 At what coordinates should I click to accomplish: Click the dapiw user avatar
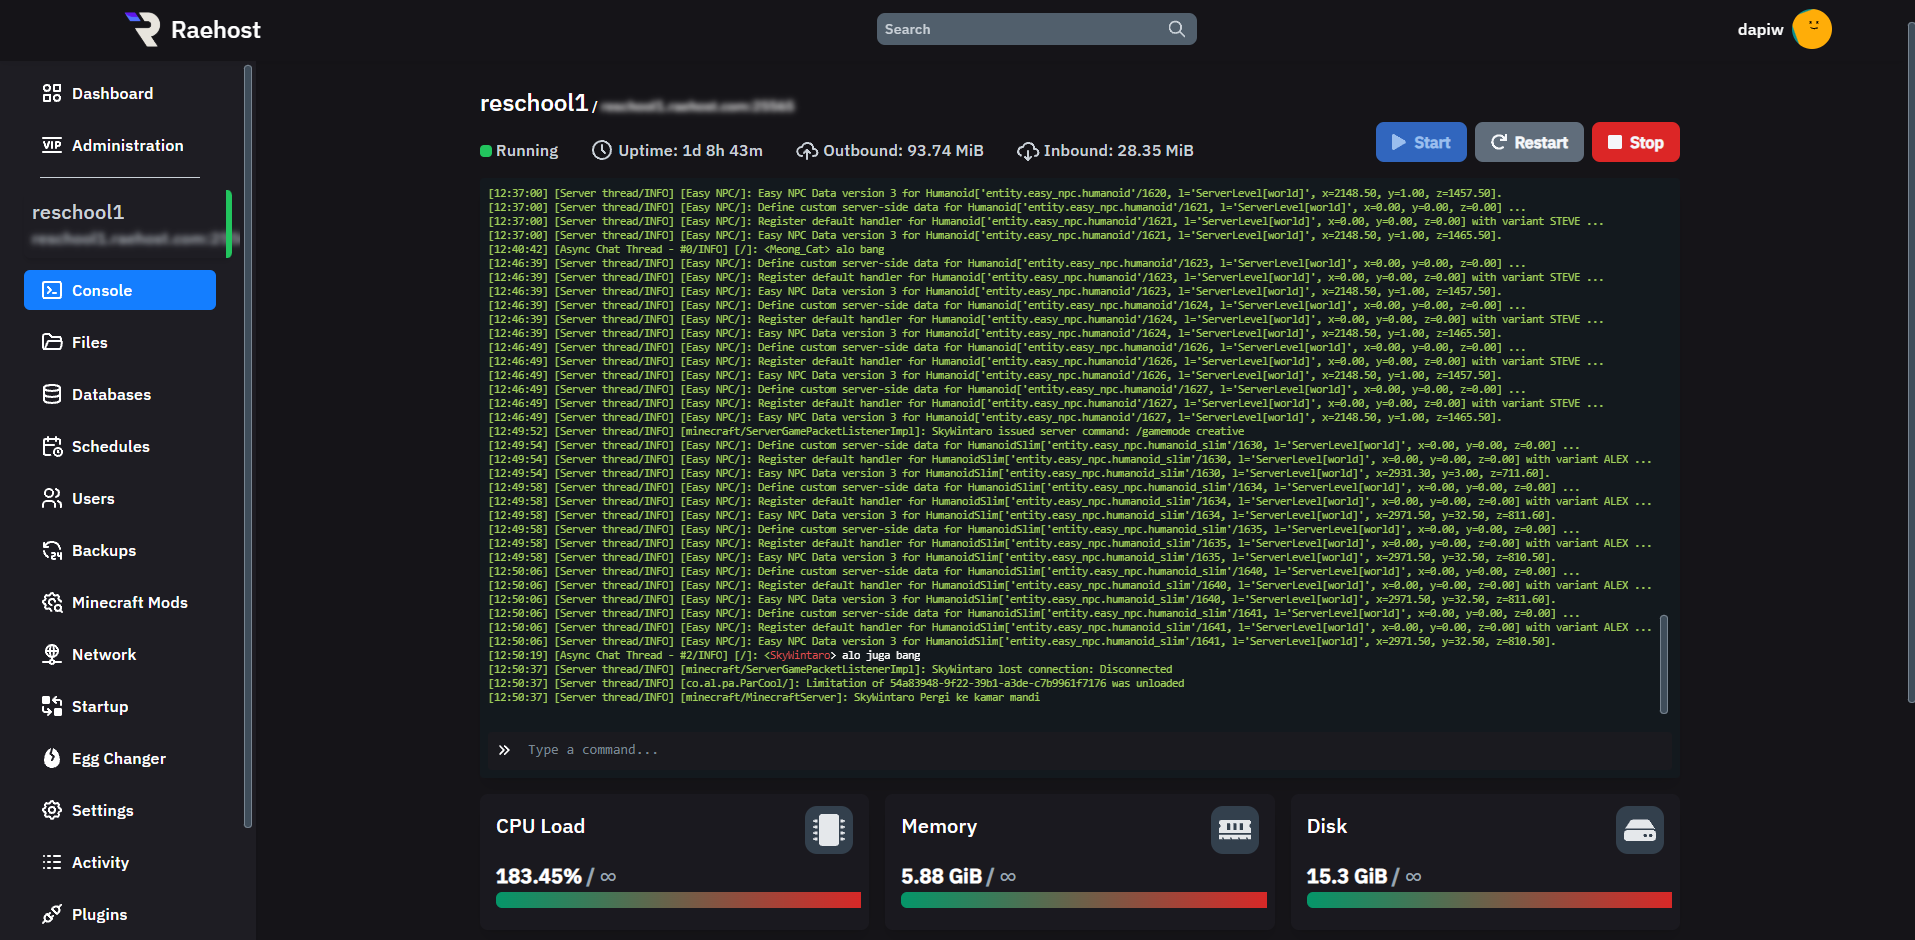(x=1811, y=29)
